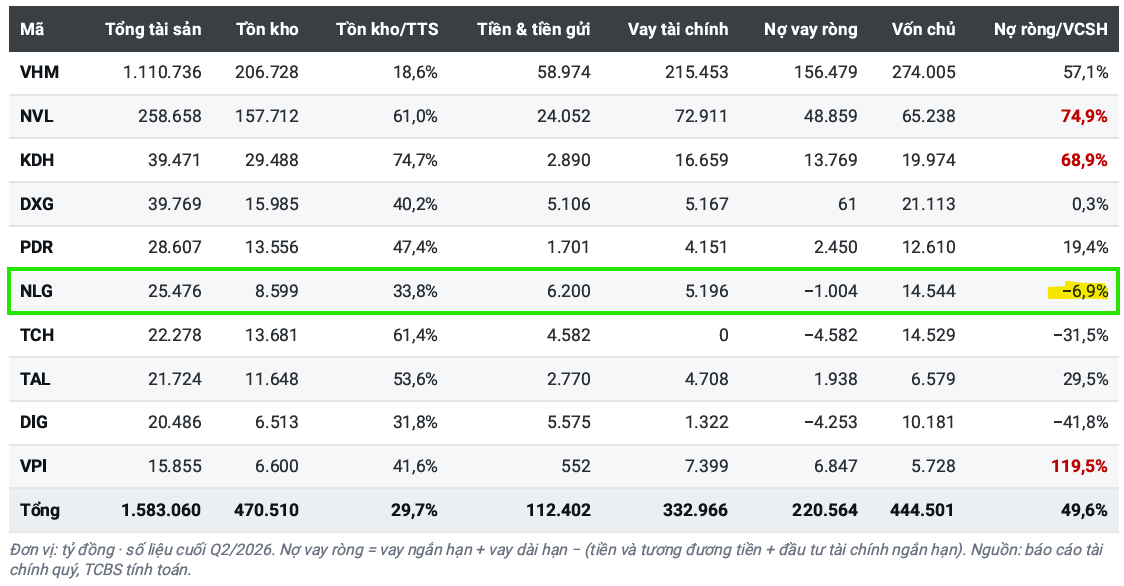Open the KDH ticker row
The width and height of the screenshot is (1124, 586).
click(563, 160)
